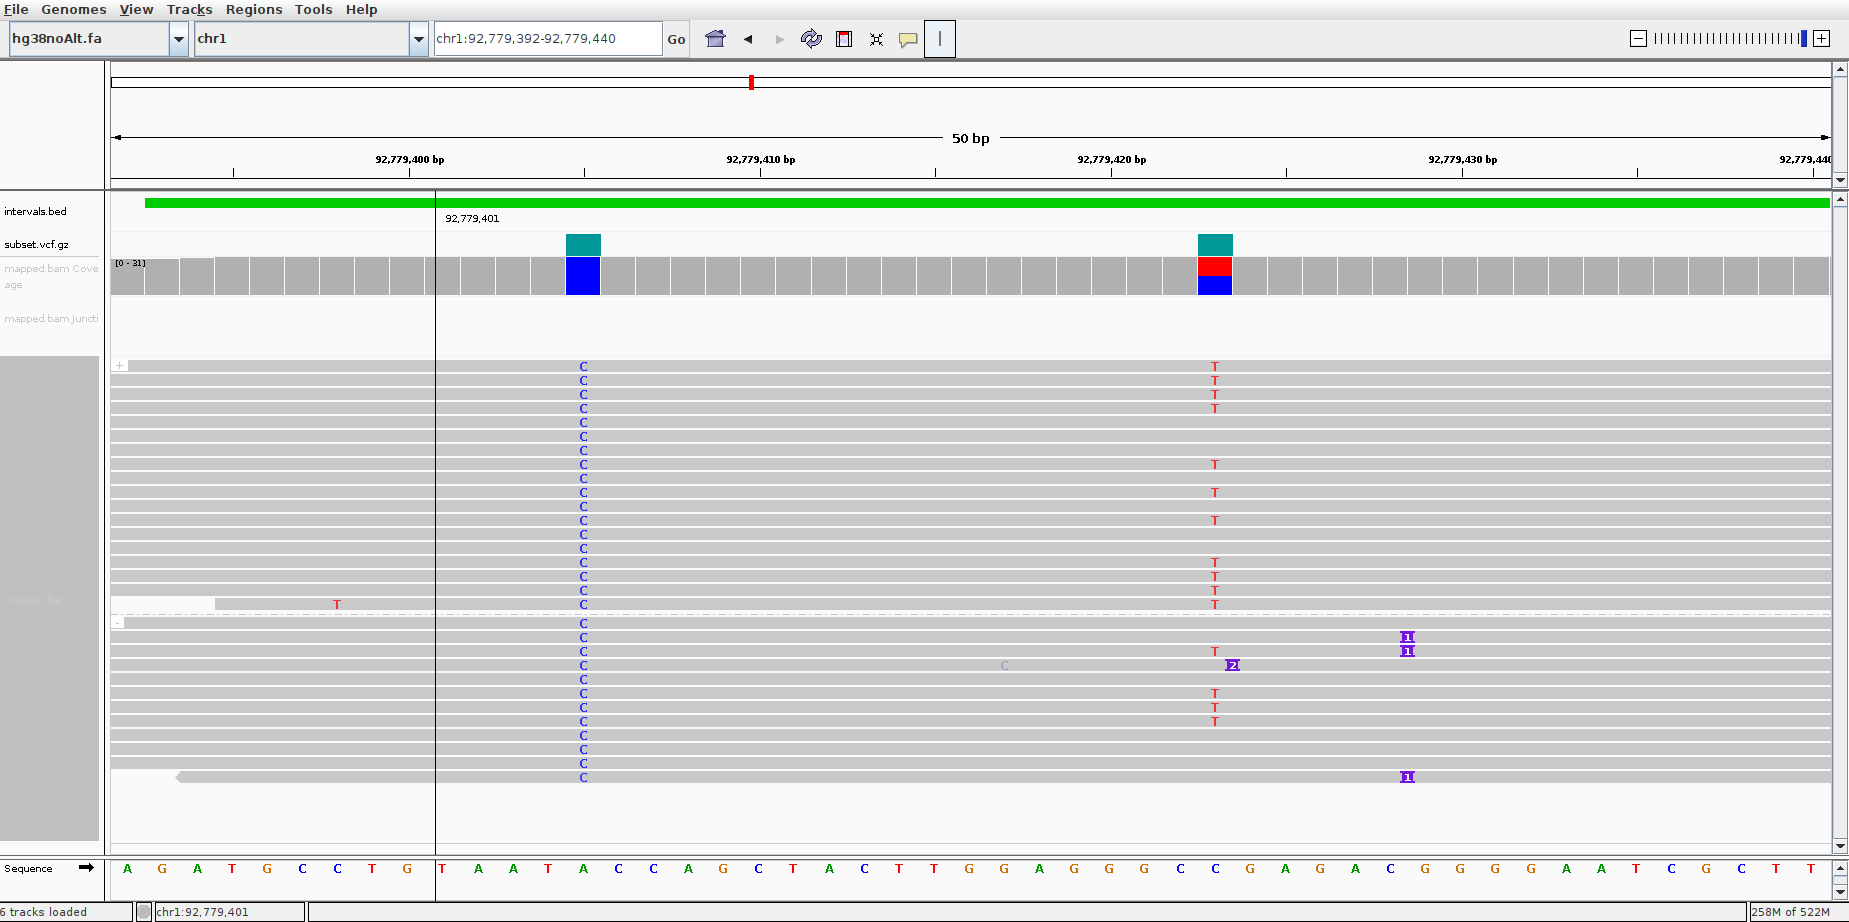The height and width of the screenshot is (922, 1849).
Task: Click the last-row purple insertion marker
Action: click(x=1407, y=777)
